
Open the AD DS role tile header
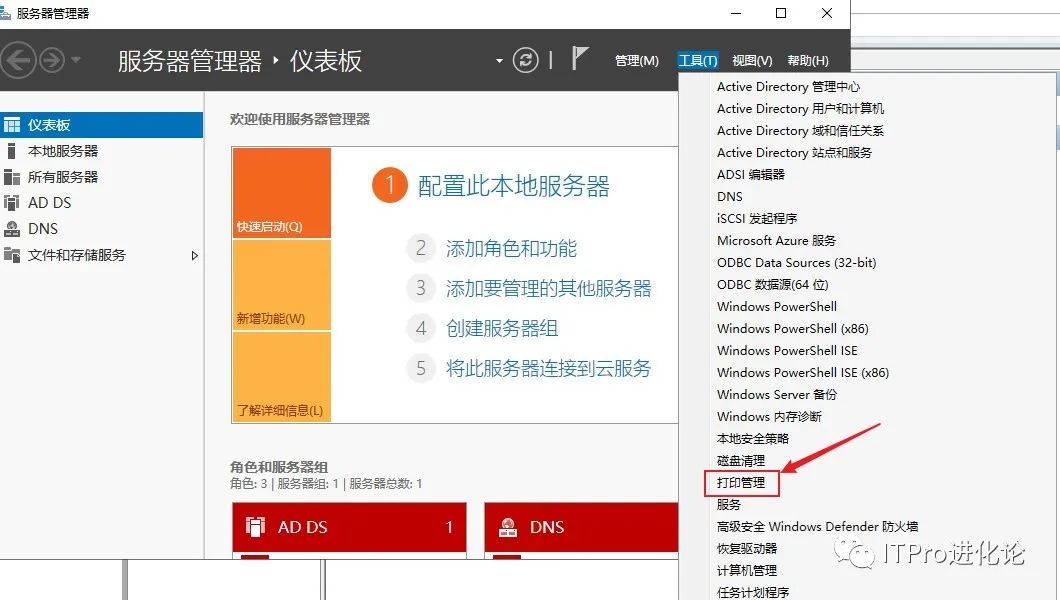pyautogui.click(x=350, y=527)
